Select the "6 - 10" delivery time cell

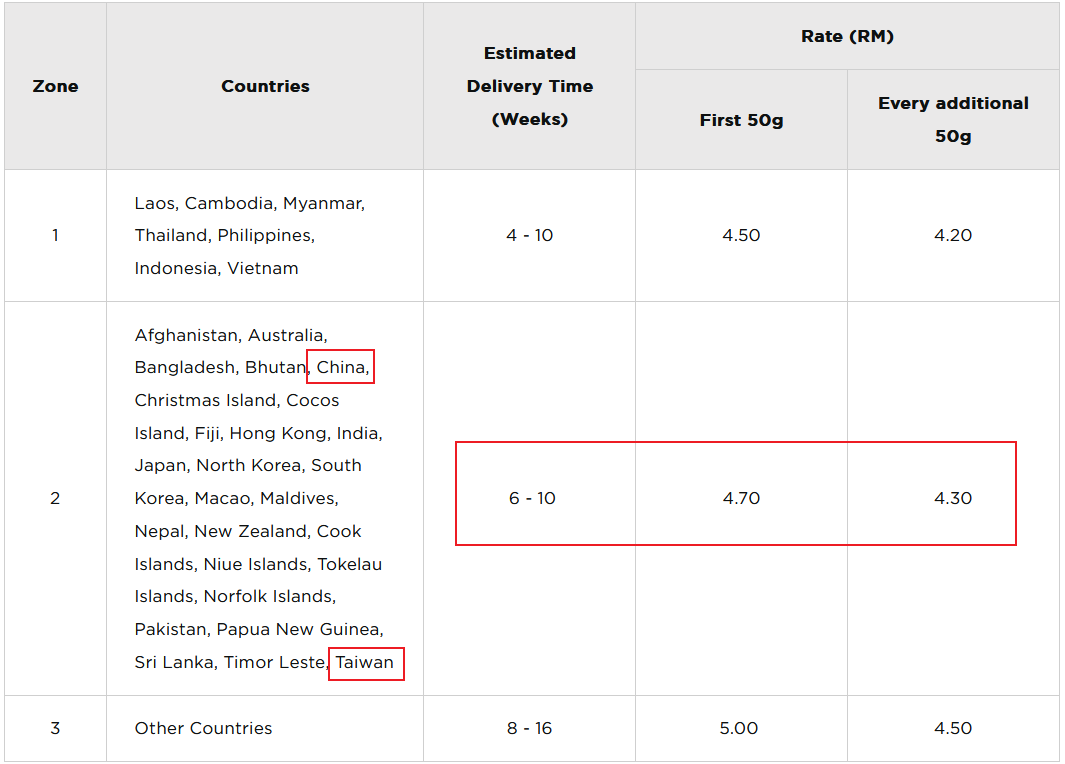[x=532, y=498]
